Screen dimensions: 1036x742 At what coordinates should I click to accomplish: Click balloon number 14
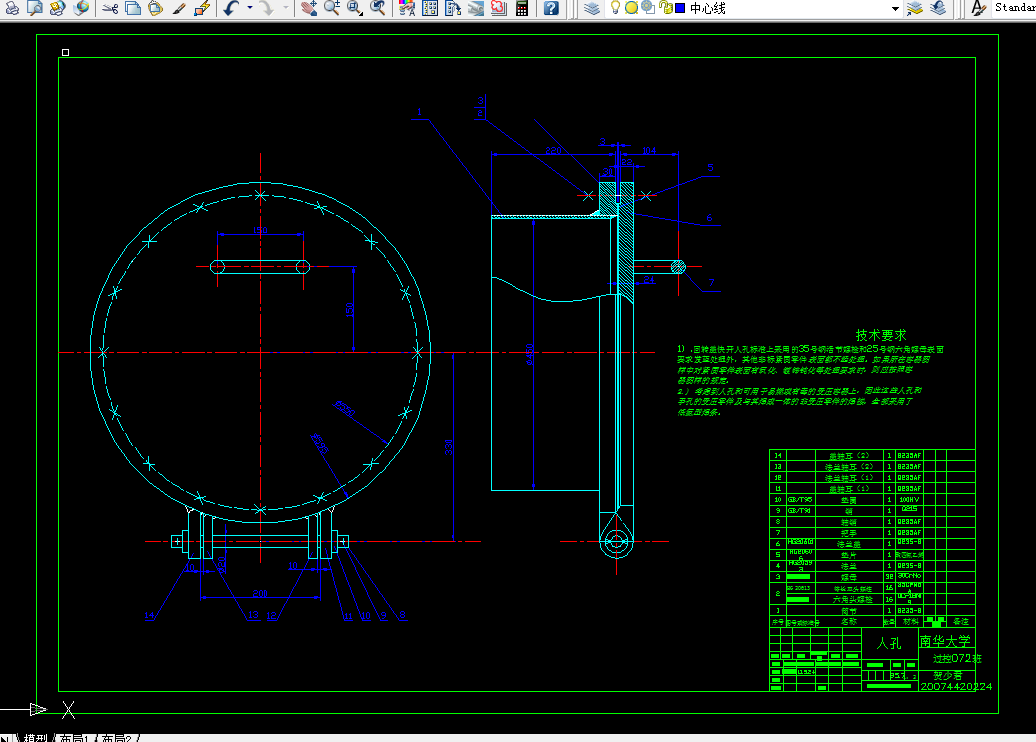[149, 616]
